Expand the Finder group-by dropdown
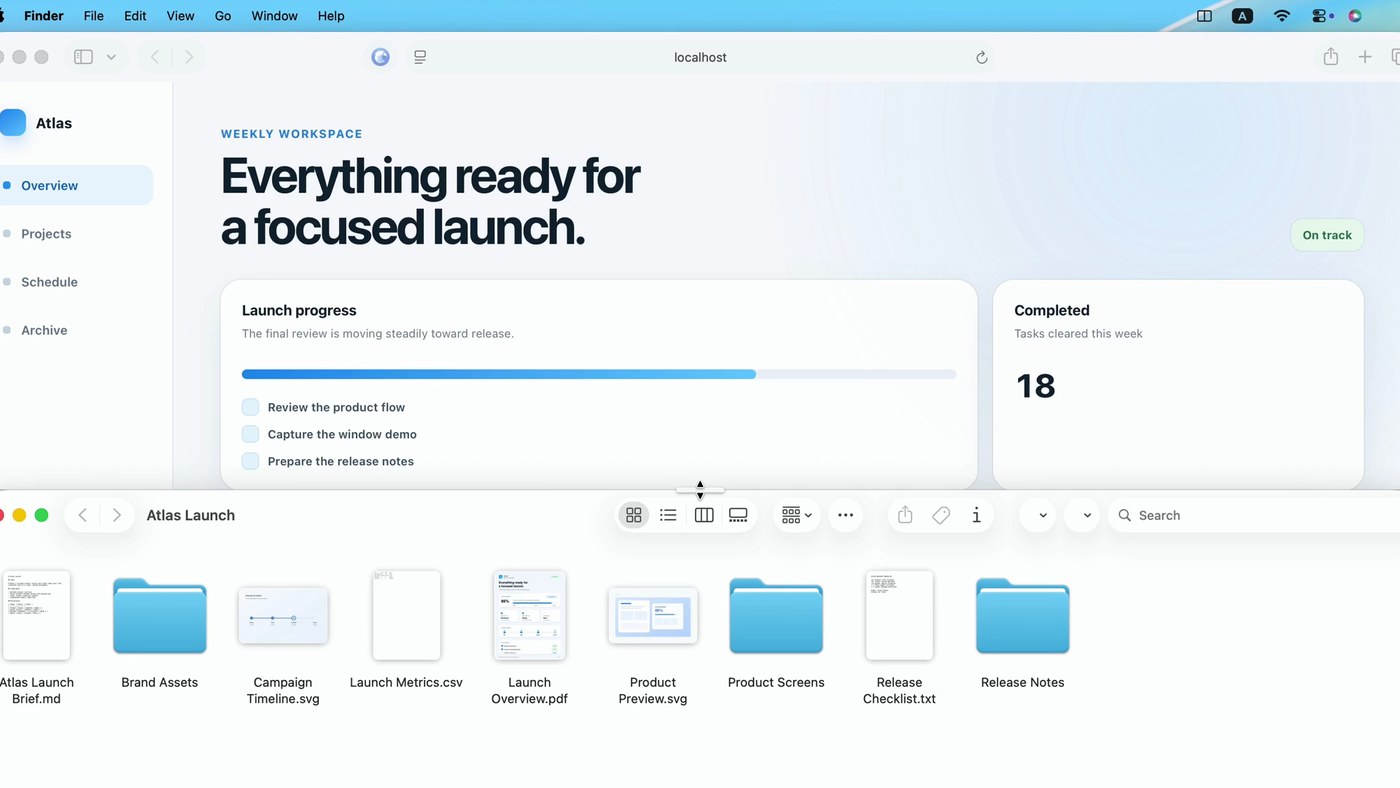Image resolution: width=1400 pixels, height=788 pixels. tap(796, 515)
